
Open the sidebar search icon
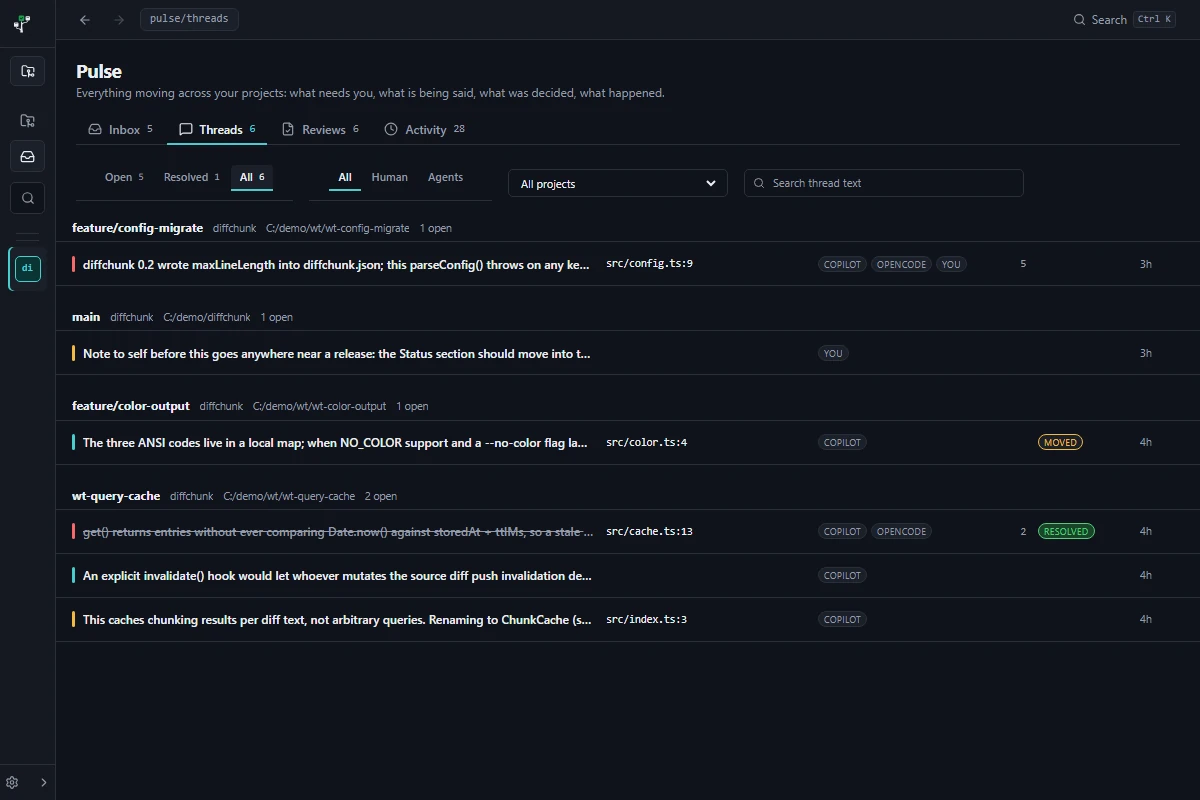pyautogui.click(x=28, y=198)
